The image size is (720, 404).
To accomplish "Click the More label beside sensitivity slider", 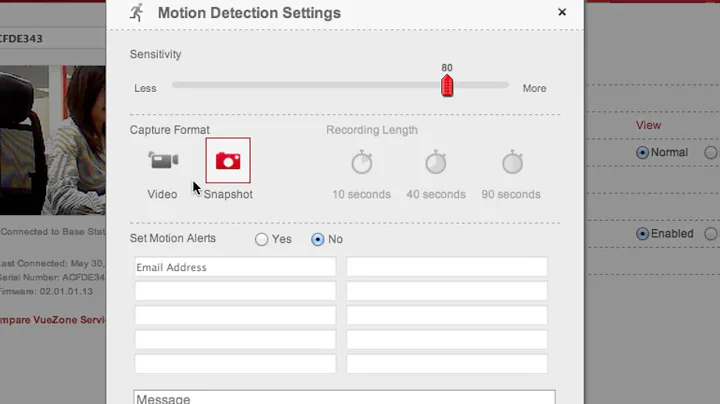I will point(534,88).
